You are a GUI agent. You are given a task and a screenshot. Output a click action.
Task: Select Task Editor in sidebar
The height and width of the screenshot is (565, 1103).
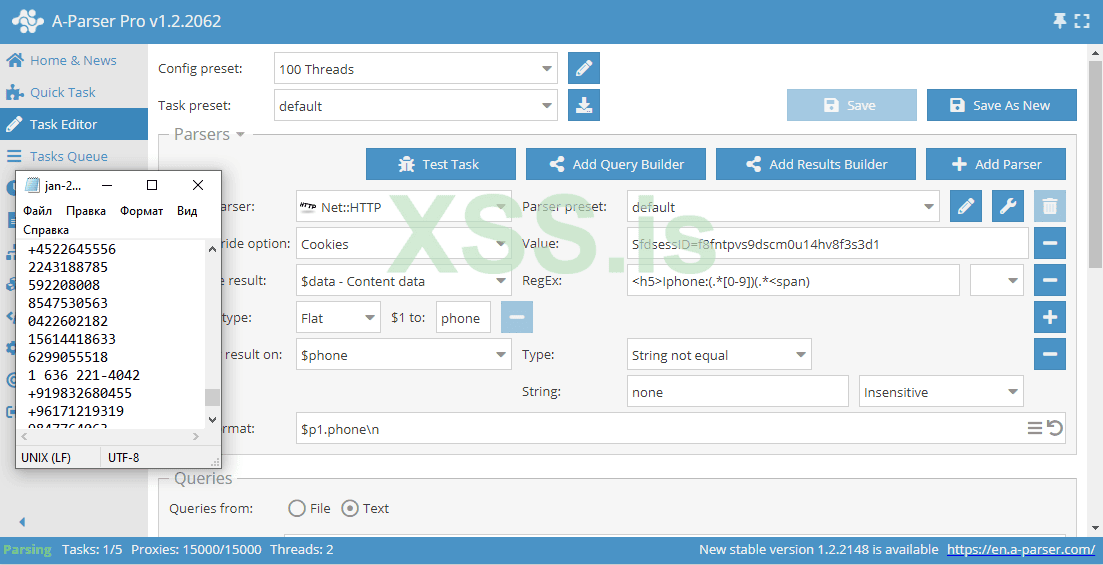click(x=74, y=125)
